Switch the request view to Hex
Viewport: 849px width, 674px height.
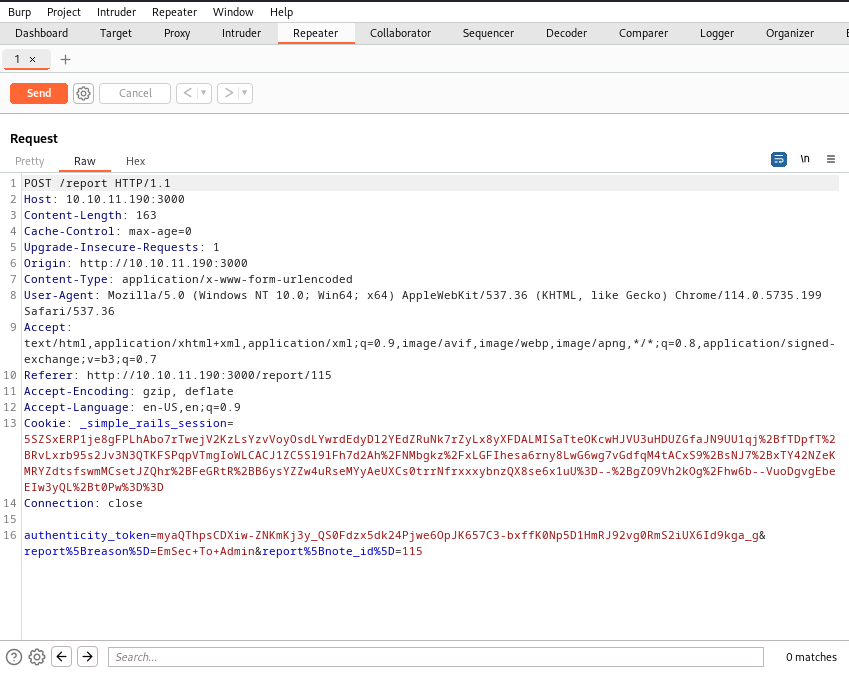point(135,161)
